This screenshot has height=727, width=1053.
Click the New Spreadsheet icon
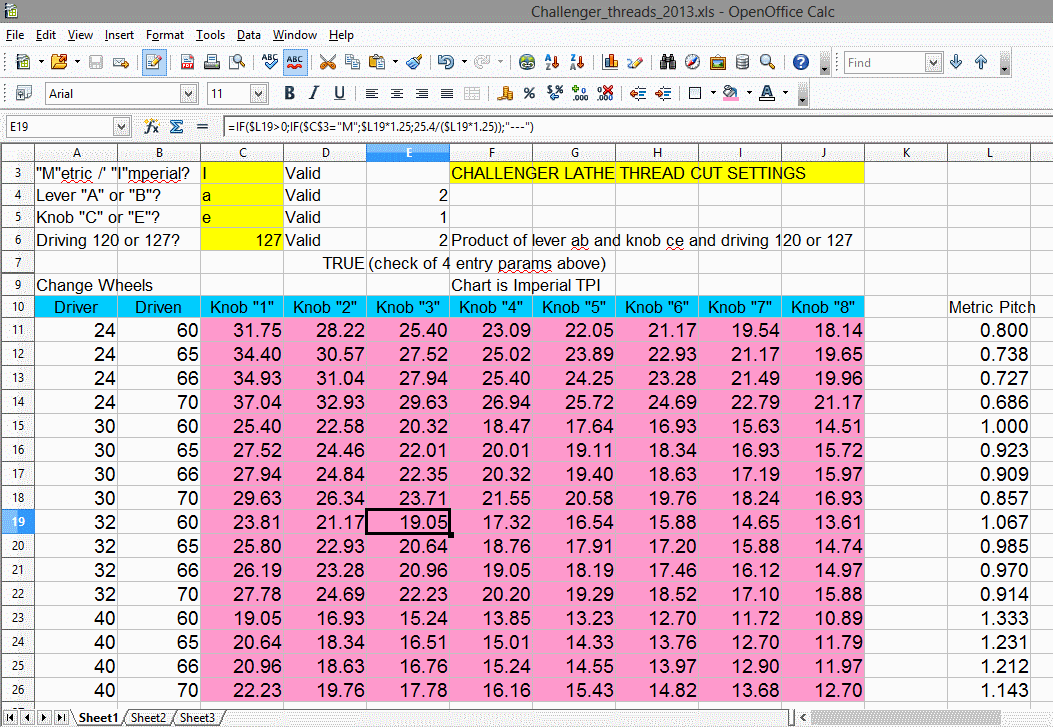click(x=23, y=62)
